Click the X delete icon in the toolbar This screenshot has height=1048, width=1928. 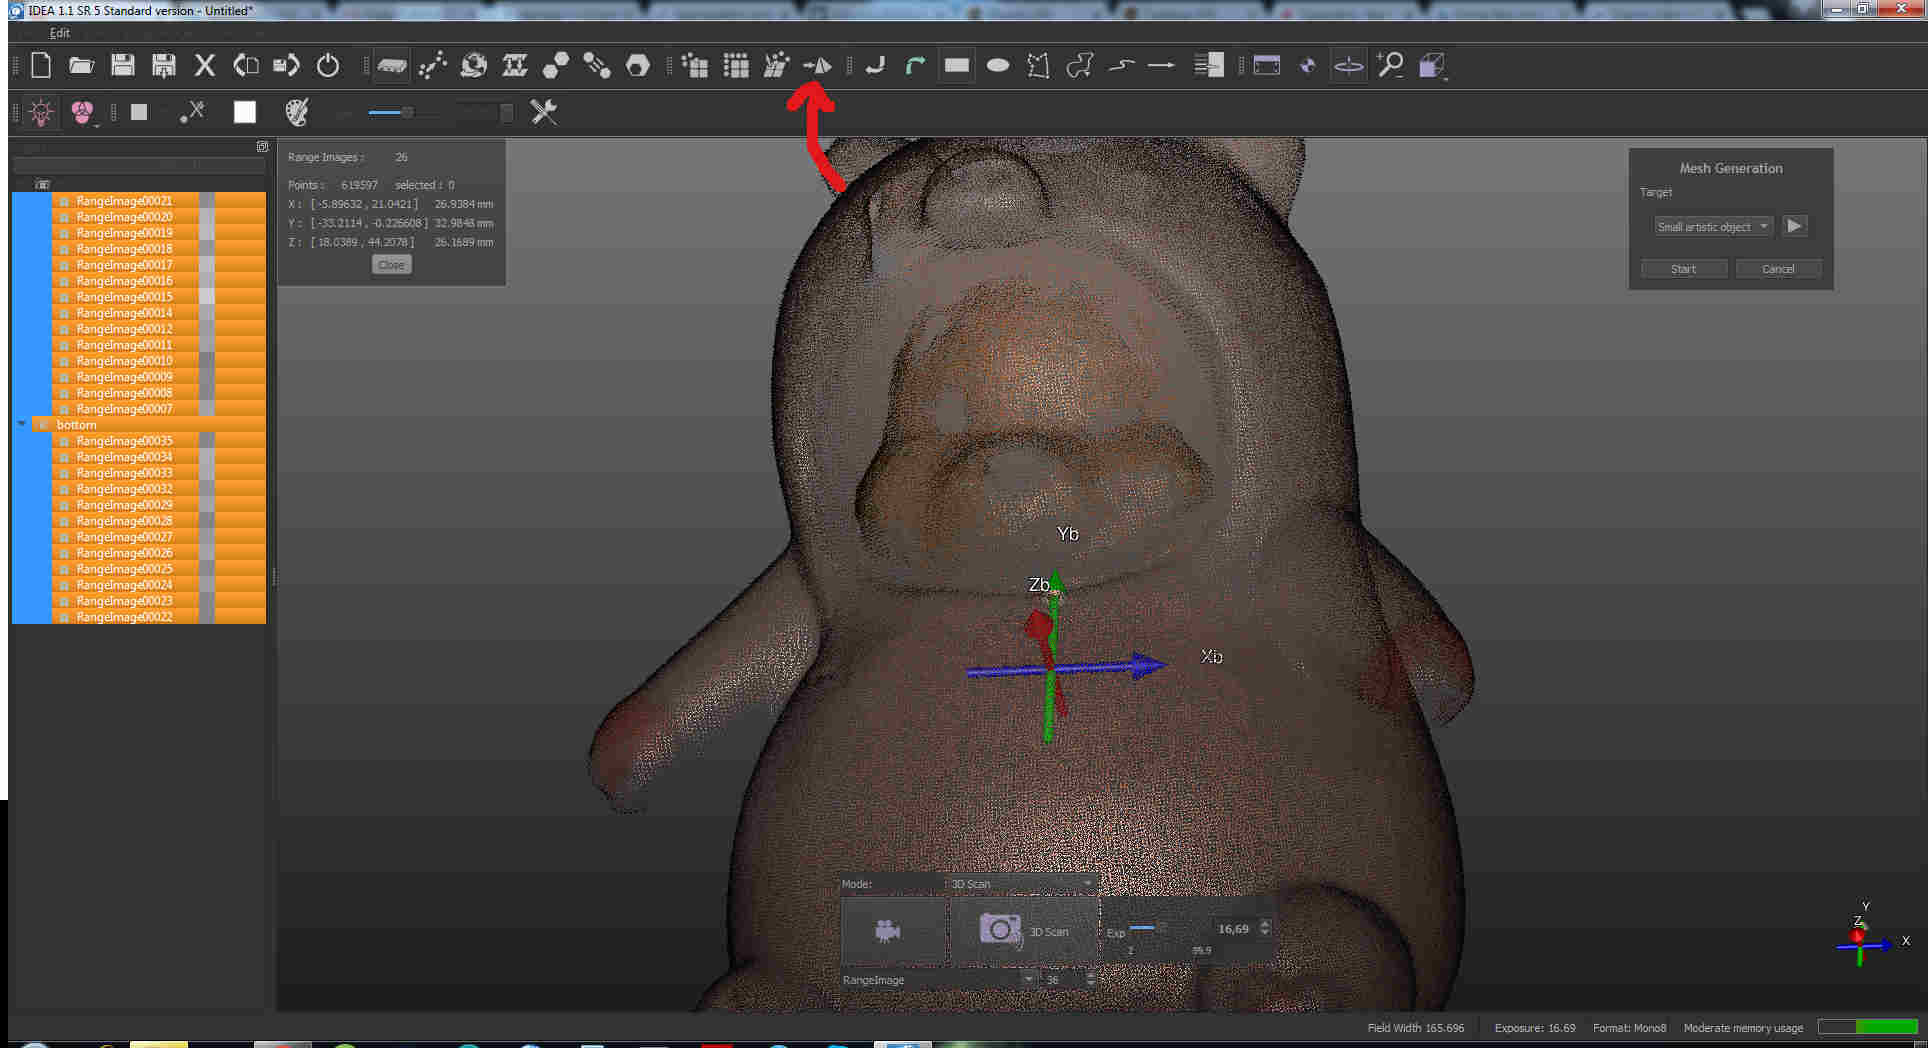click(204, 66)
